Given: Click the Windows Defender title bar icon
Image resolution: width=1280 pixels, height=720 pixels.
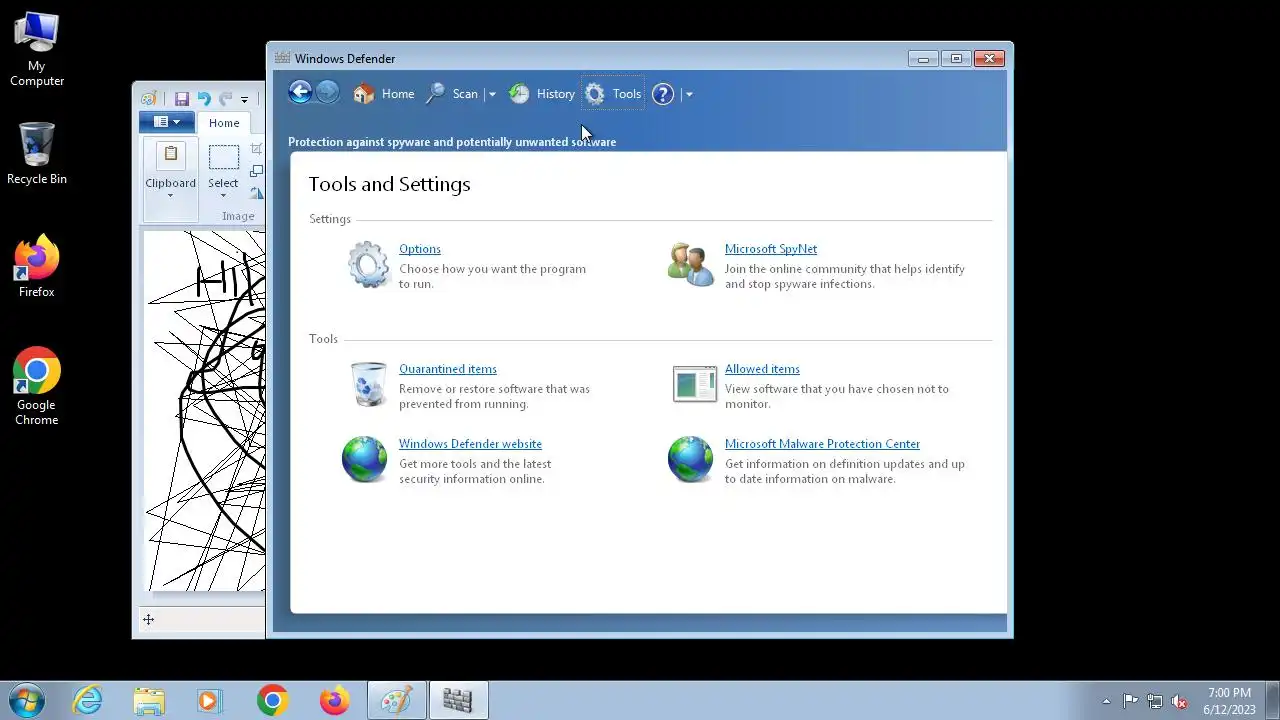Looking at the screenshot, I should point(283,58).
